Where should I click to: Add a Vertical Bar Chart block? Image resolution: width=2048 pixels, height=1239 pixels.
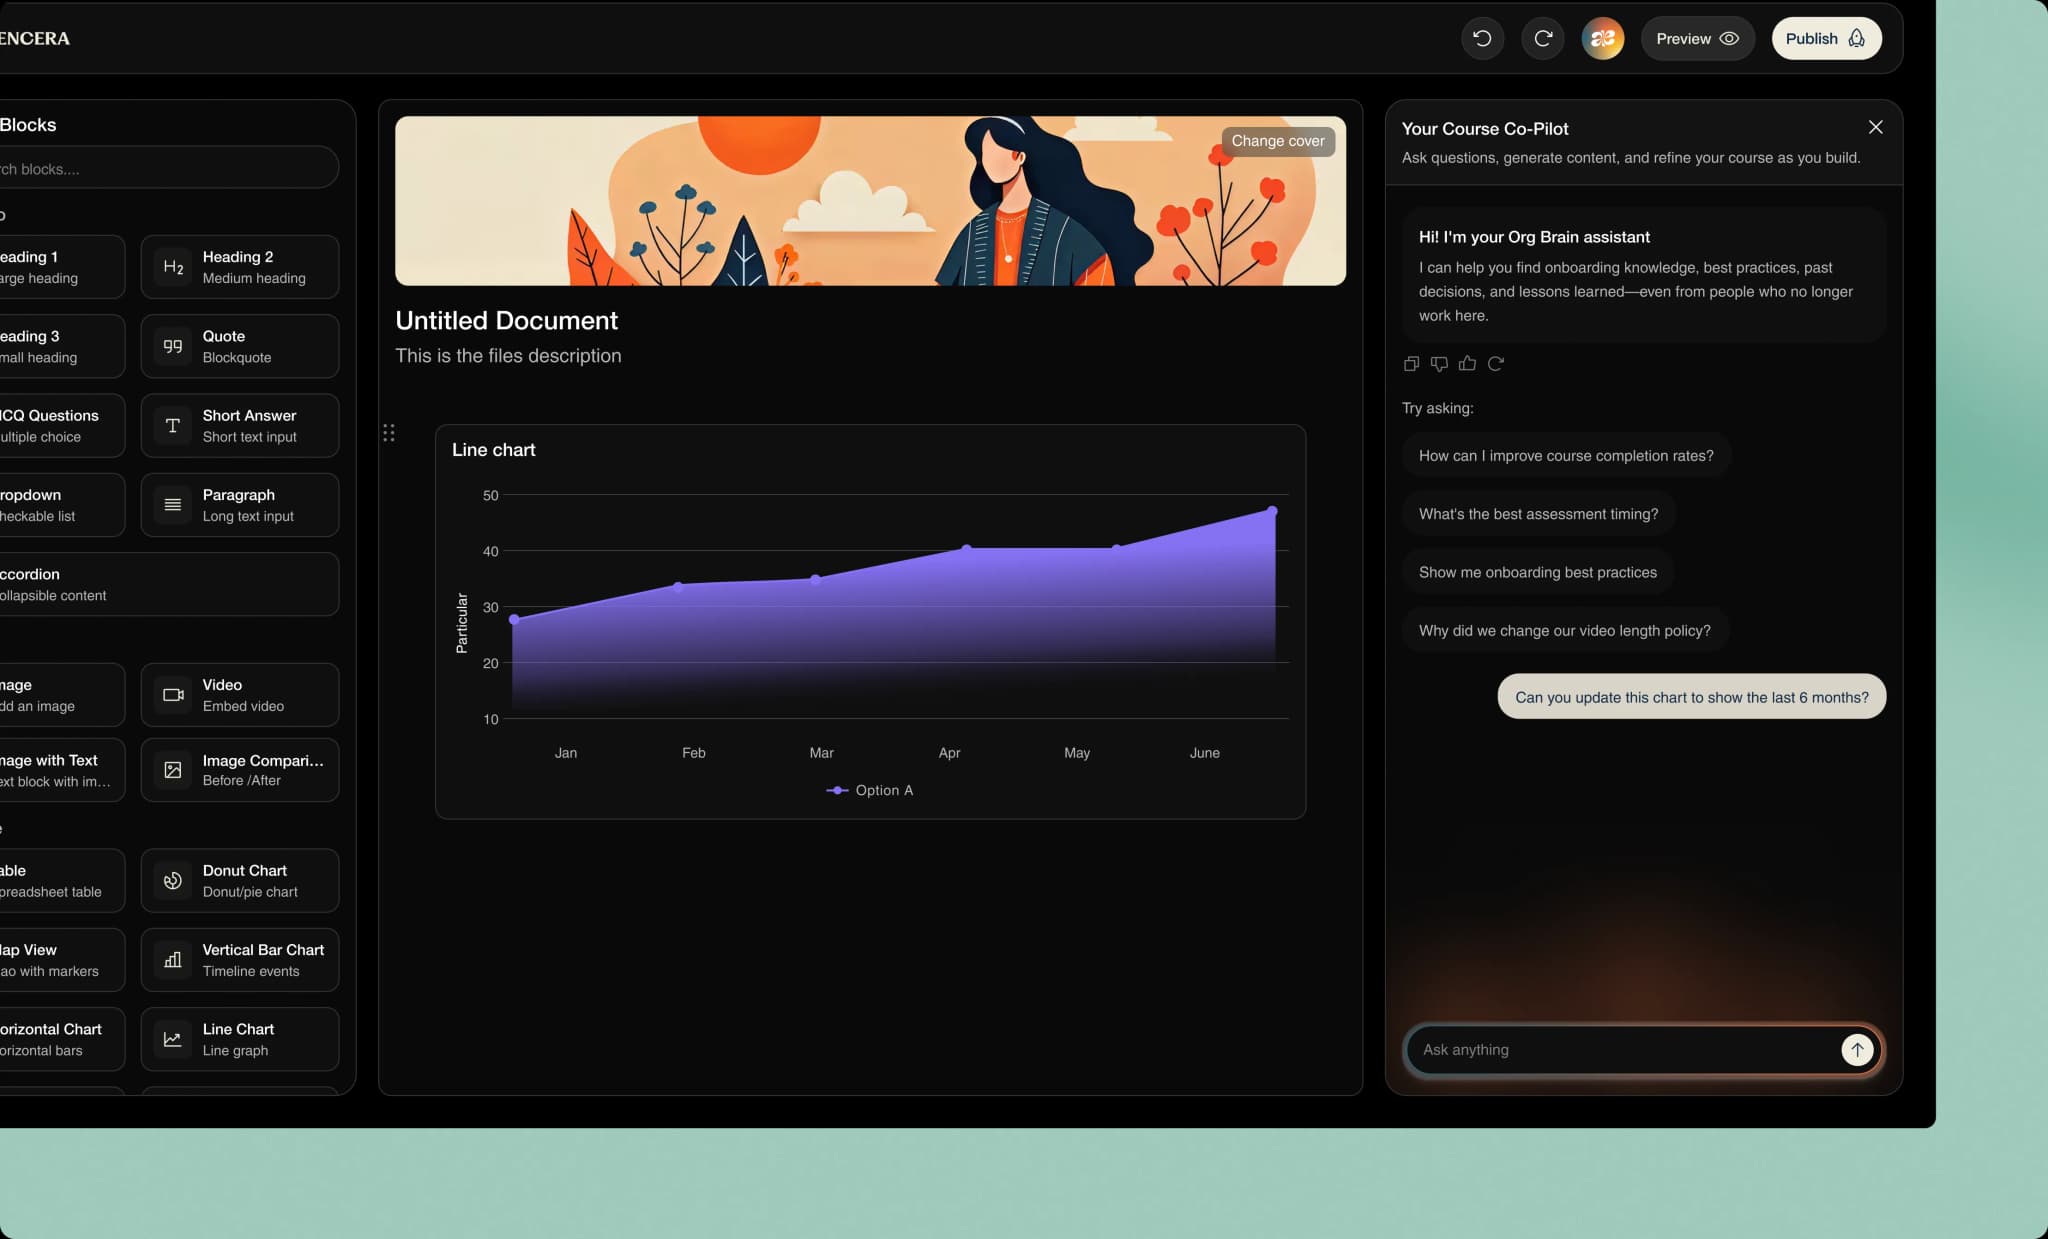[240, 960]
